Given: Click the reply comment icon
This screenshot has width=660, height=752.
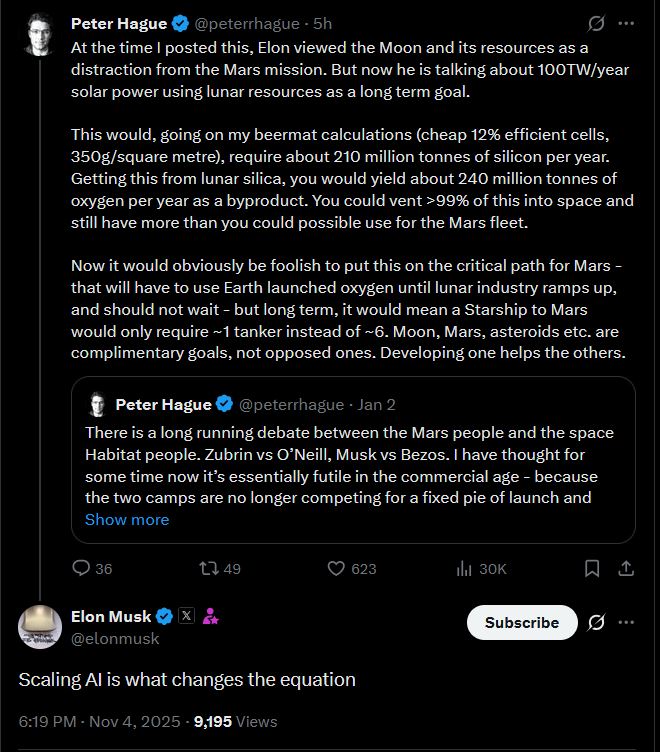Looking at the screenshot, I should pyautogui.click(x=82, y=568).
